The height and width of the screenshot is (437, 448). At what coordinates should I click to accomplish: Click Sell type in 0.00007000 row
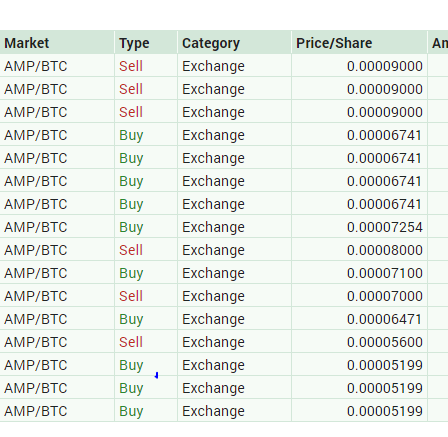131,296
